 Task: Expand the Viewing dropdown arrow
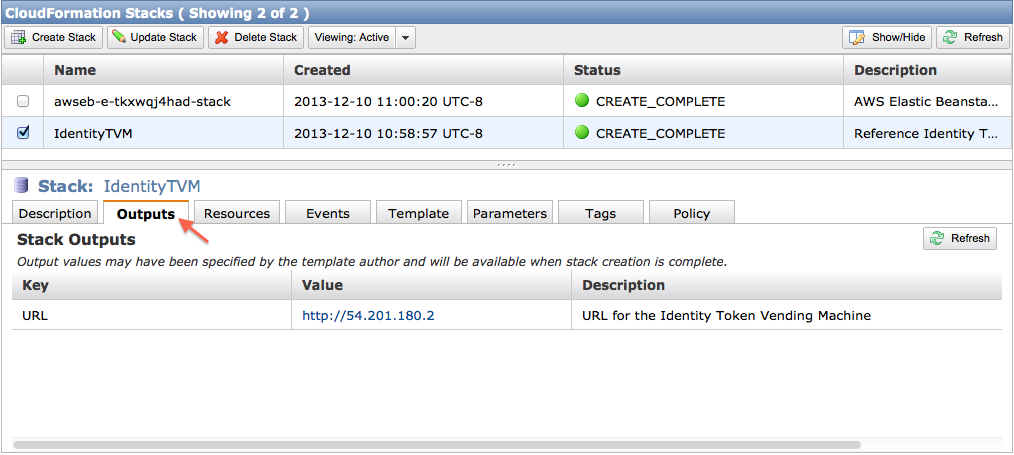click(405, 37)
